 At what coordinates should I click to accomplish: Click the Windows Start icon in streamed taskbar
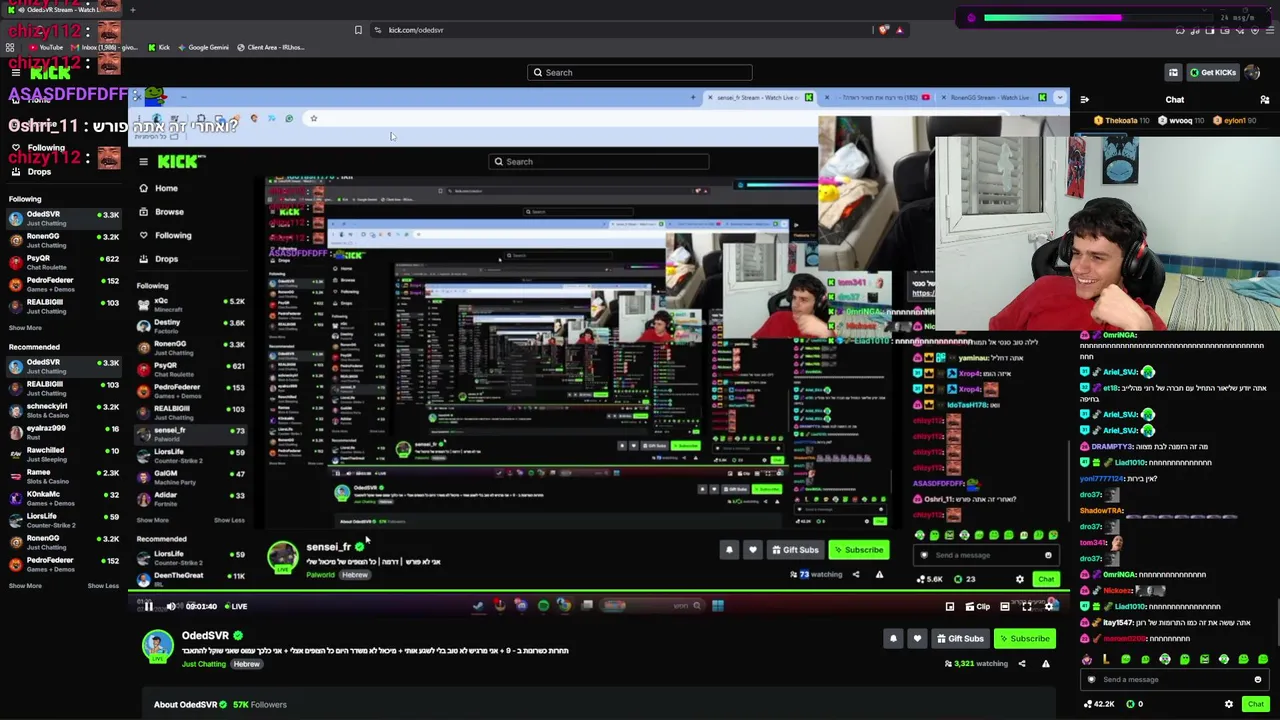pos(718,606)
